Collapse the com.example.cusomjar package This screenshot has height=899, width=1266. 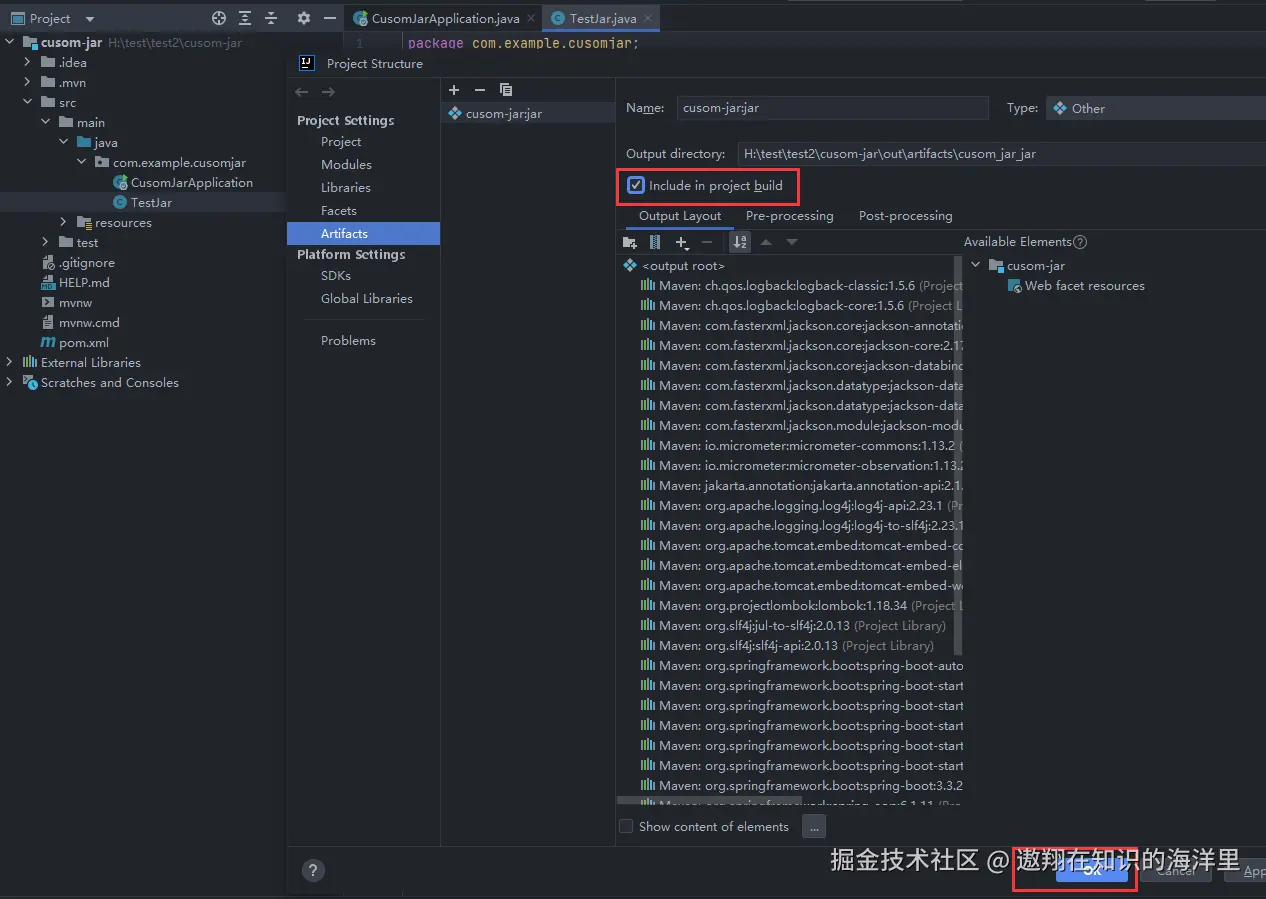coord(82,163)
